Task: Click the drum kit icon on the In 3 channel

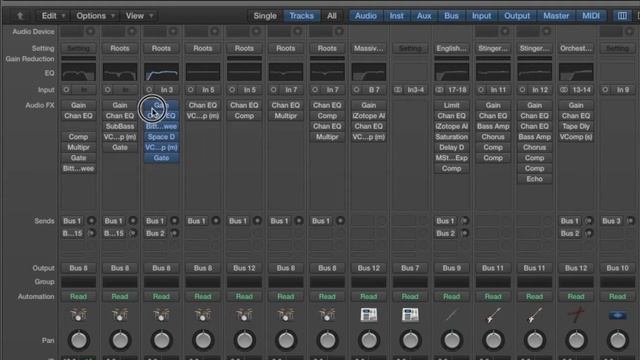Action: click(x=161, y=315)
